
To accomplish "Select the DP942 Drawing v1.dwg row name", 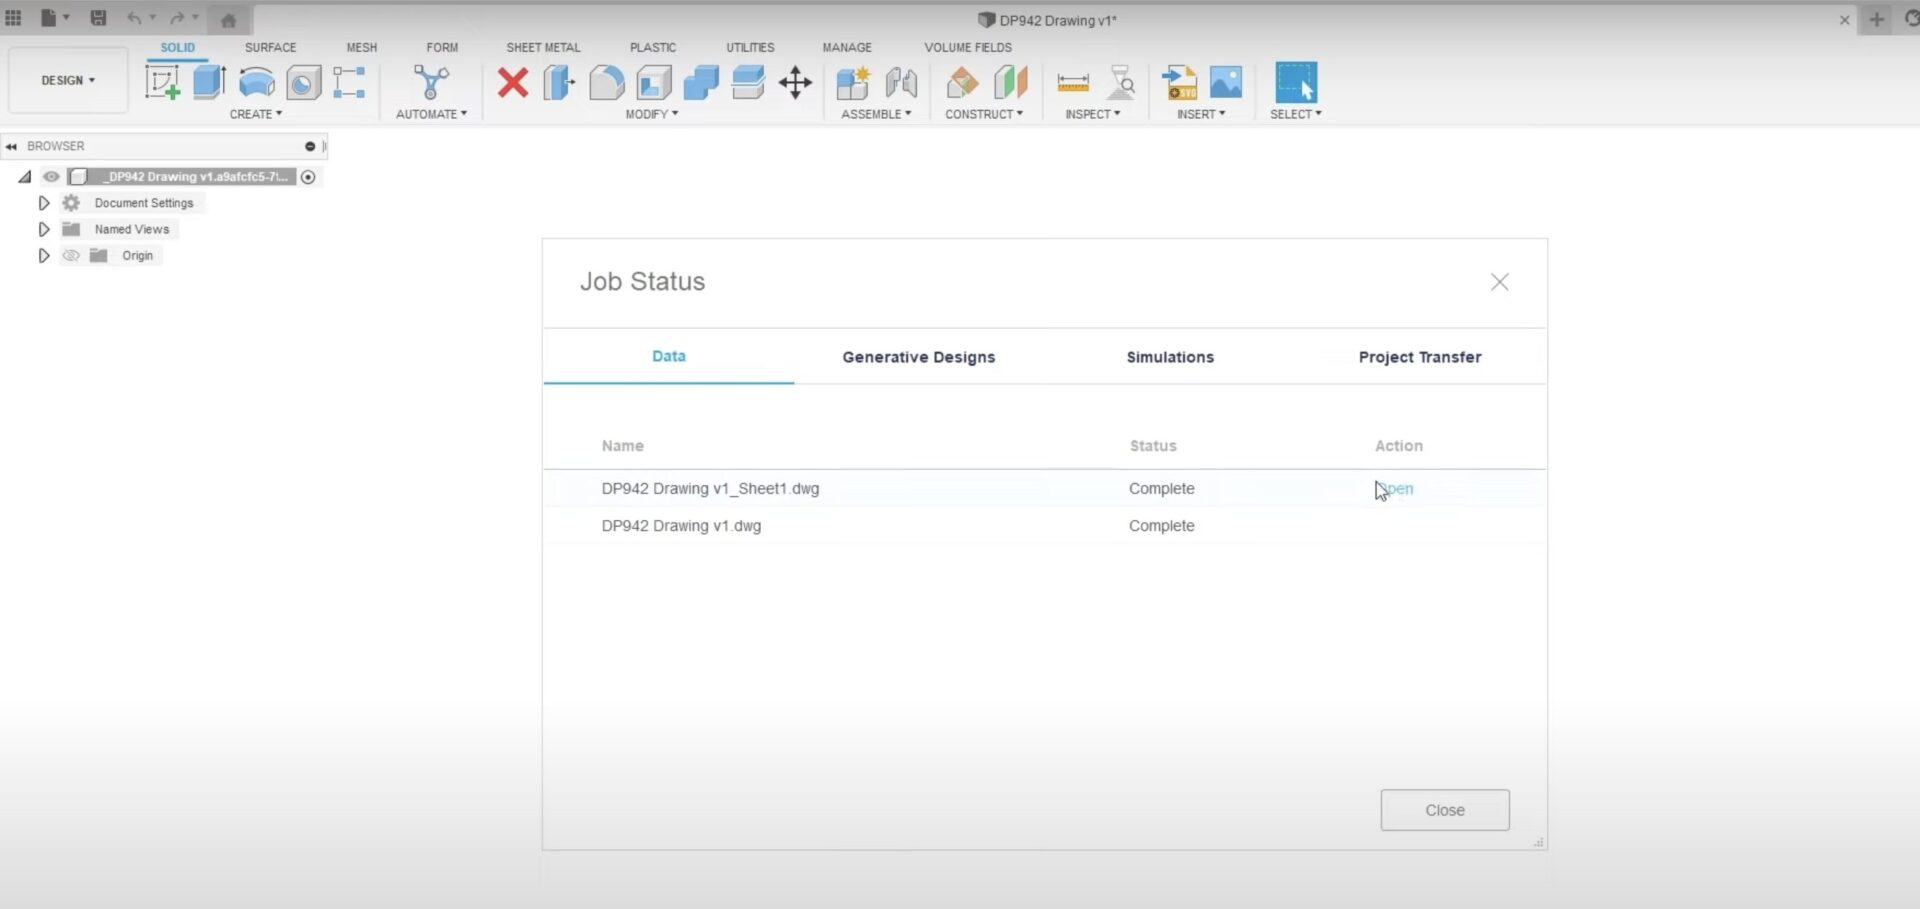I will 681,526.
